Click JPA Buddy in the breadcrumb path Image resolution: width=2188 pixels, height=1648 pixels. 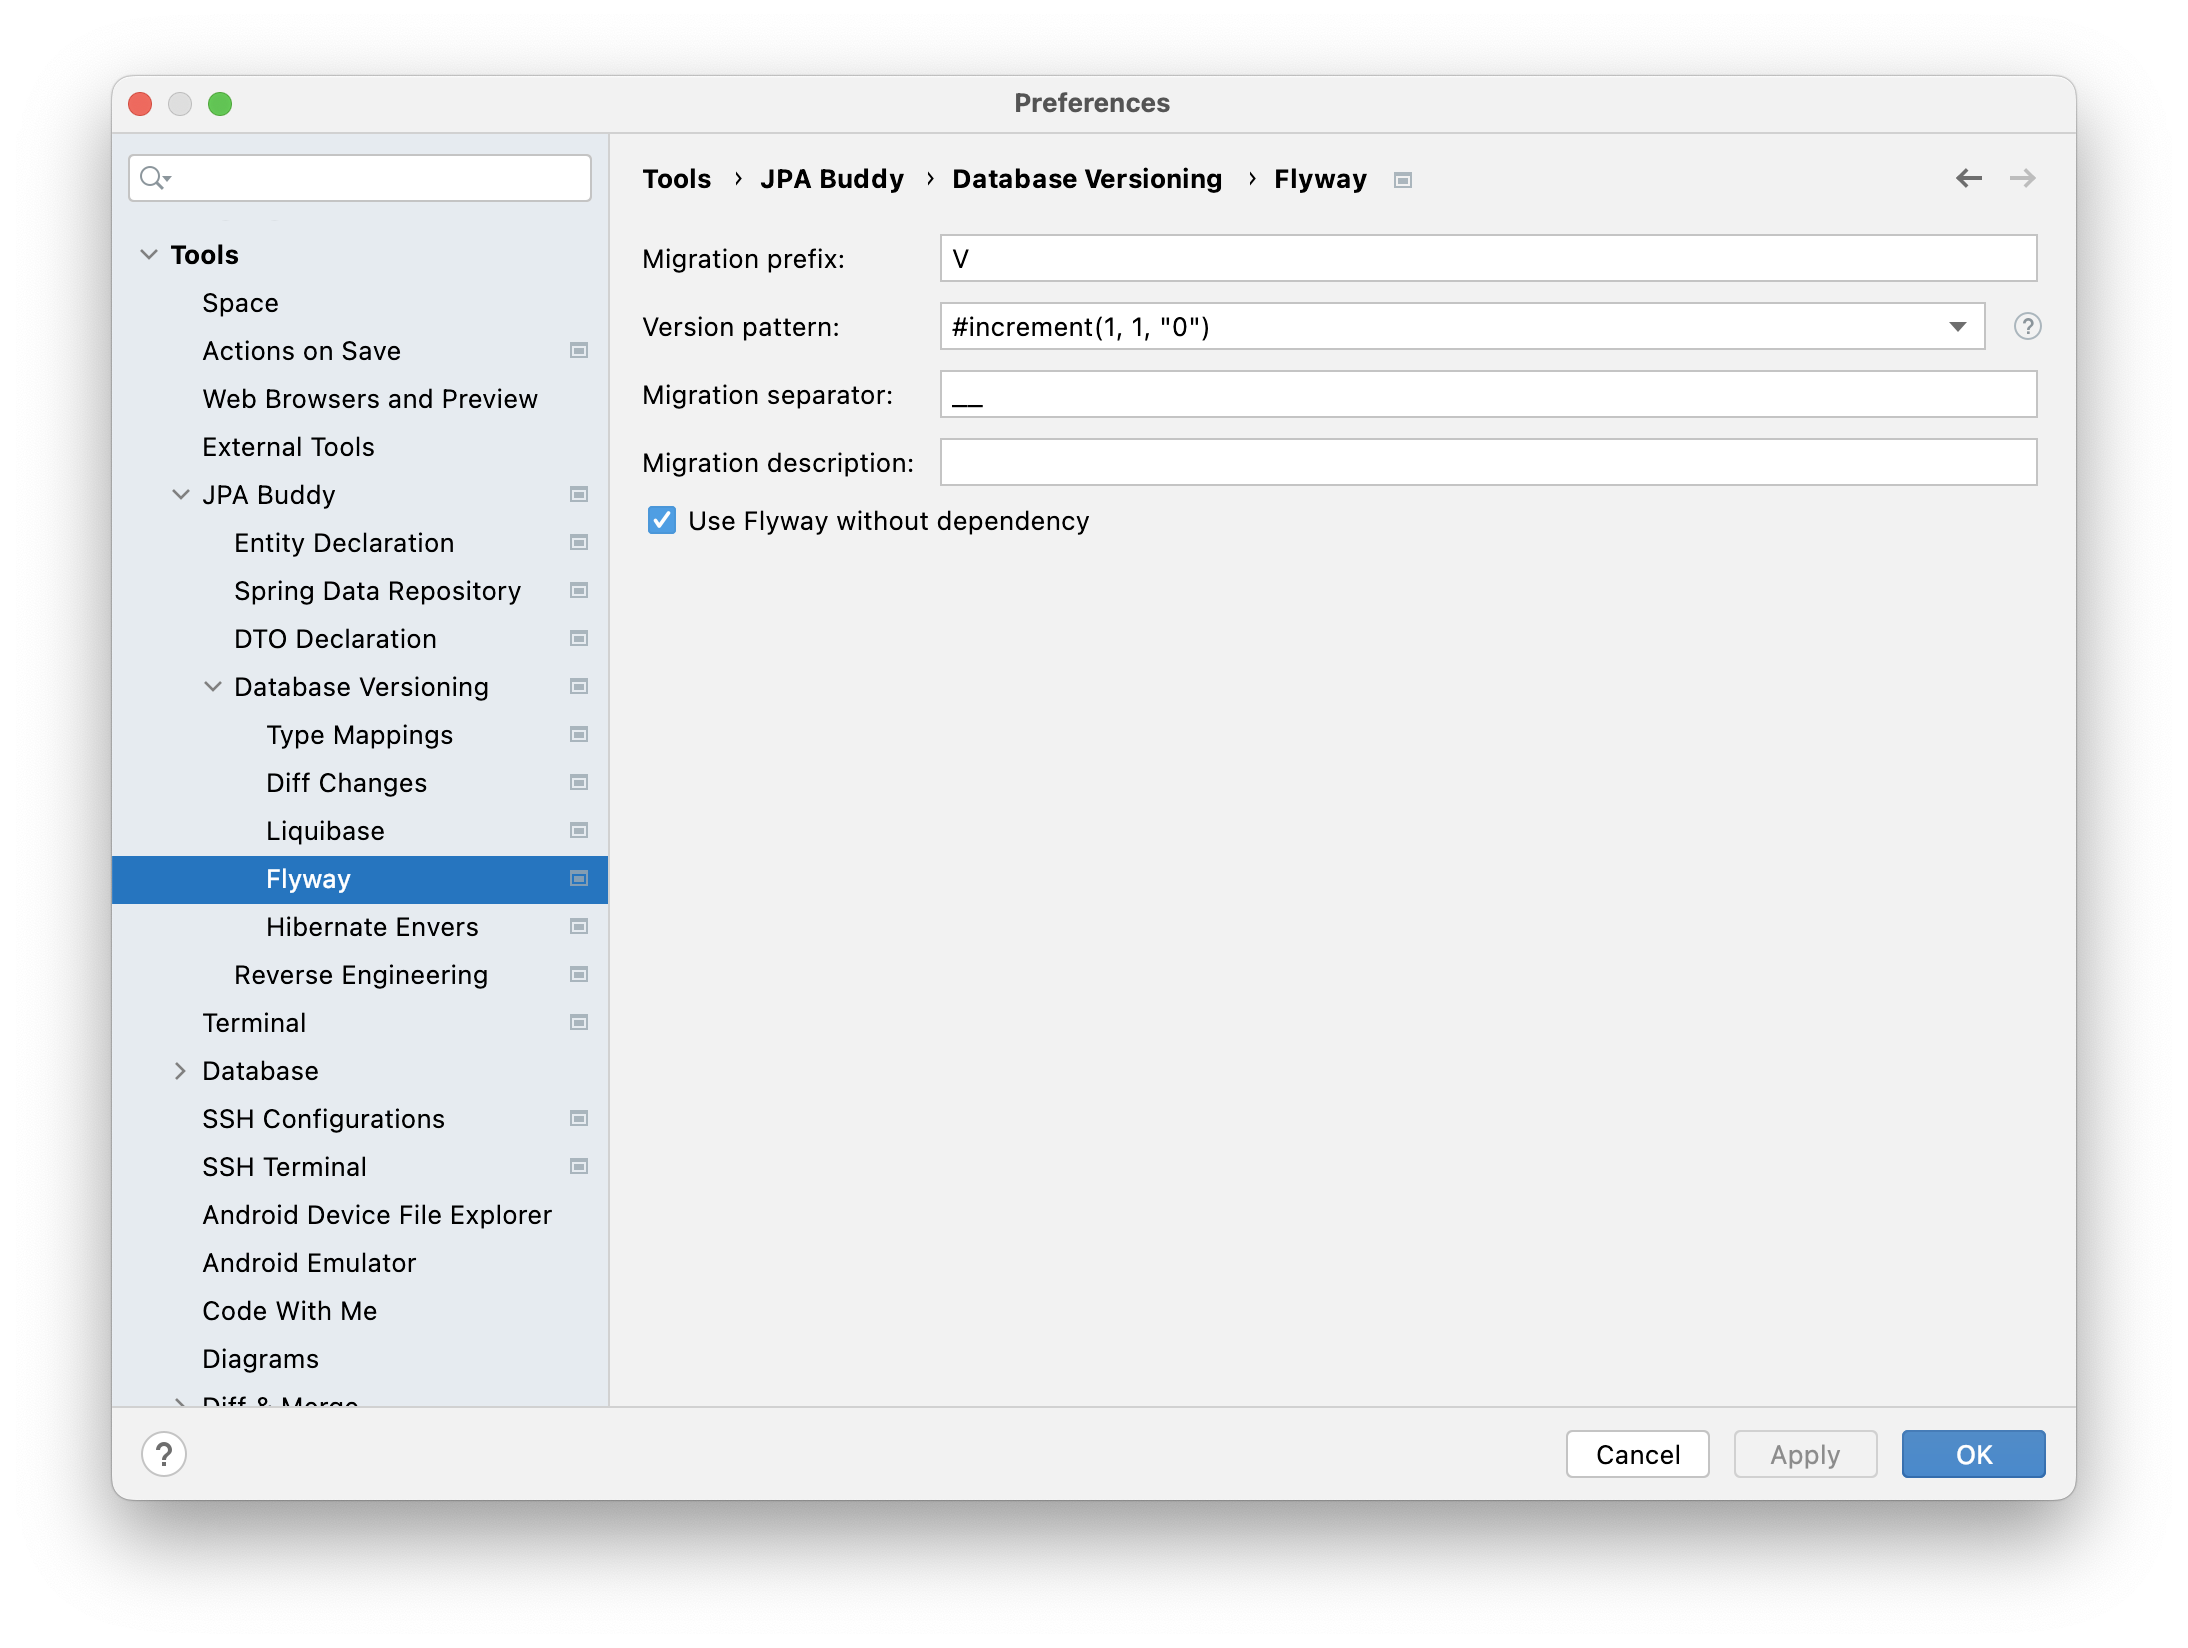click(x=832, y=179)
